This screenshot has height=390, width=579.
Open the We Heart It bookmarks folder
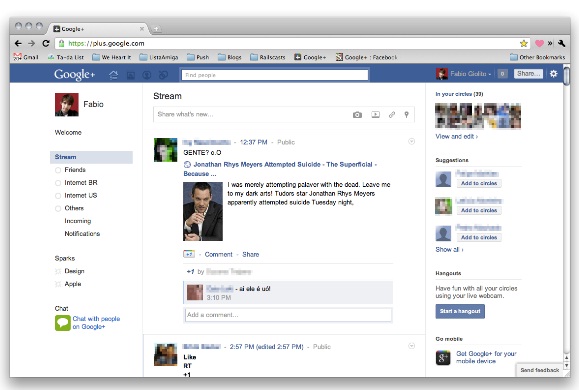[112, 57]
